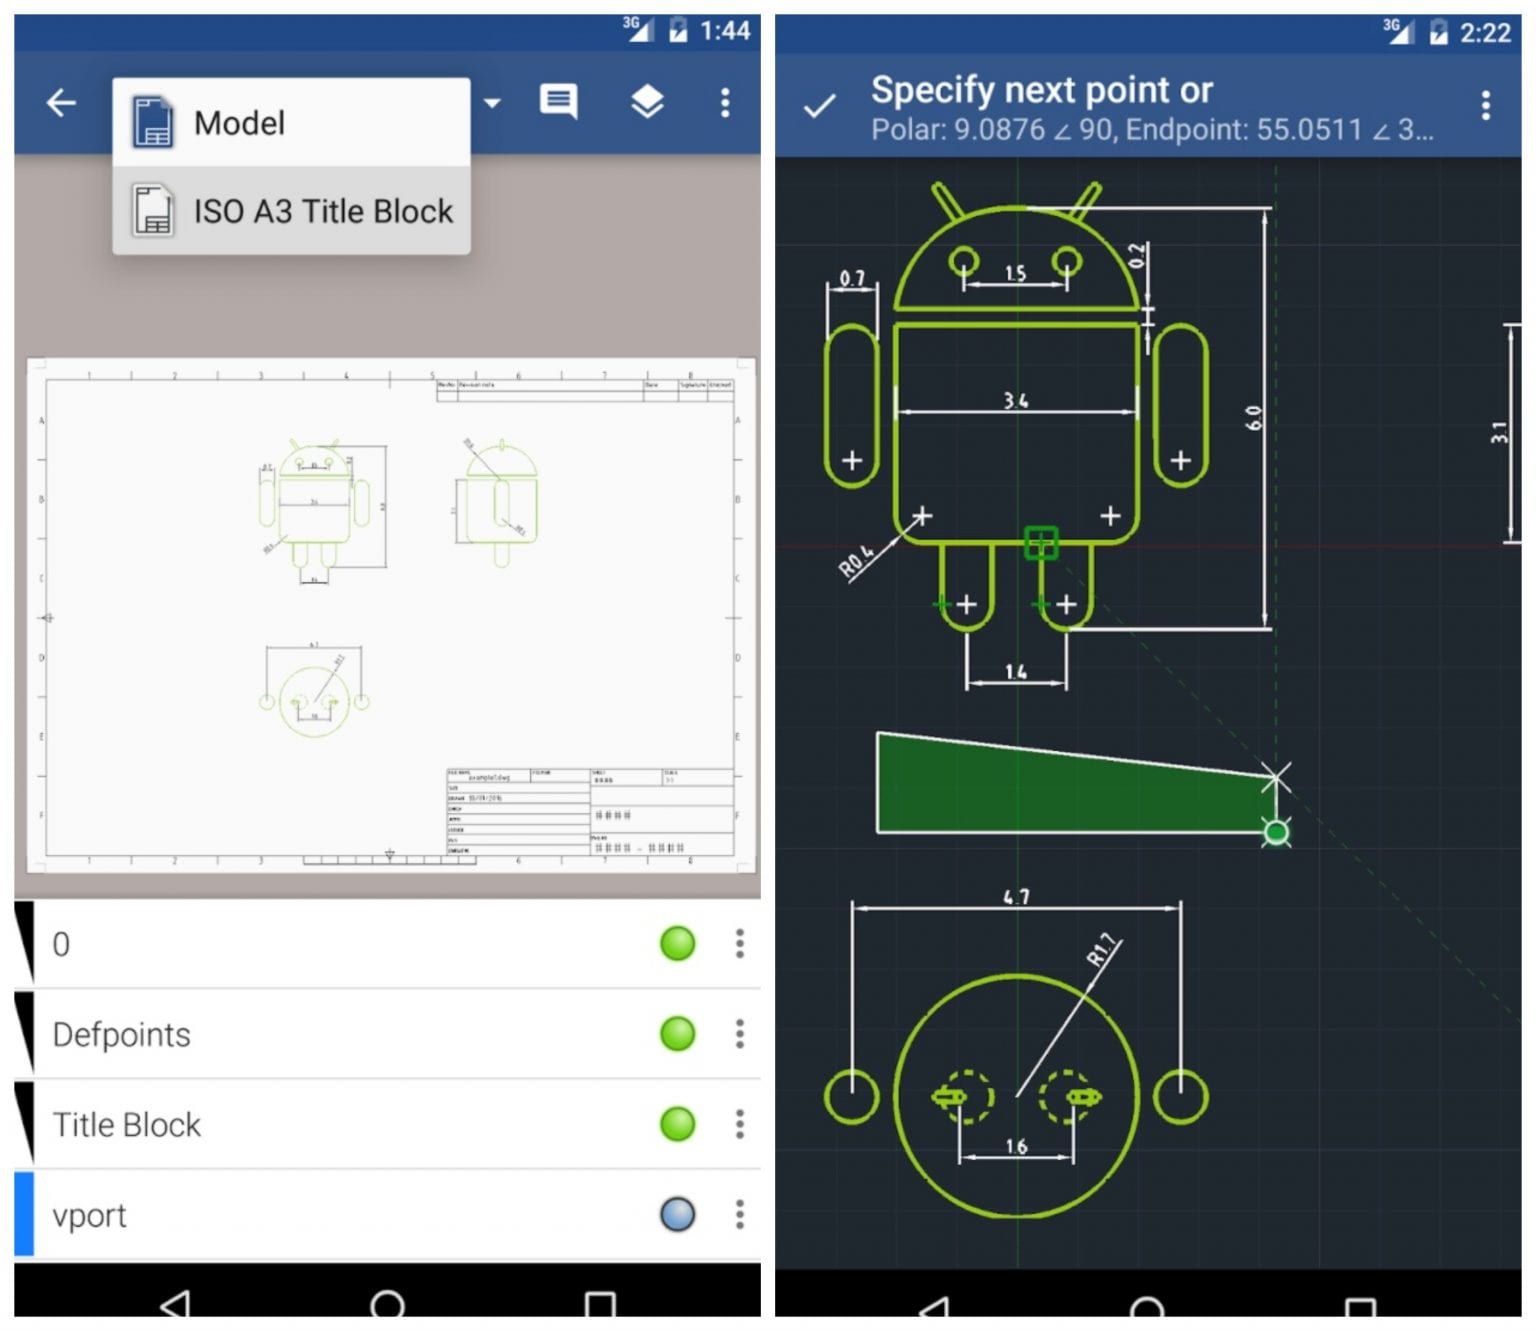
Task: Tap the highlighted endpoint marker on the wedge
Action: coord(1277,832)
